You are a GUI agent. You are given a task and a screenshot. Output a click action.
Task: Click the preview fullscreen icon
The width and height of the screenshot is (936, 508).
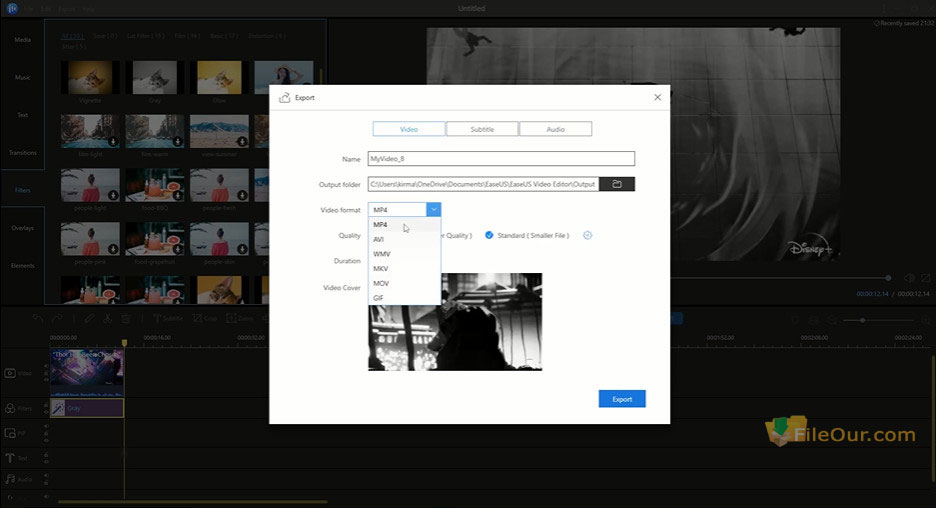click(925, 278)
